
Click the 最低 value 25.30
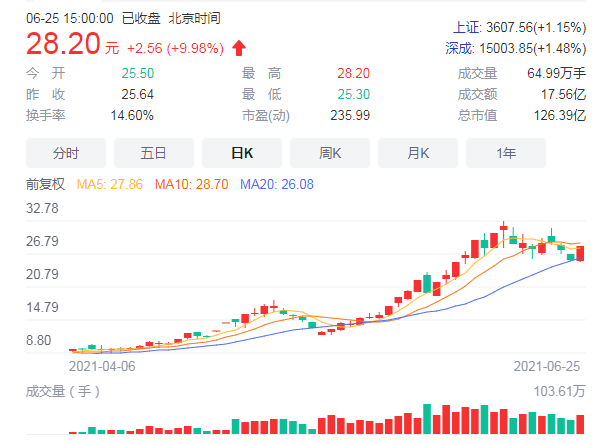[353, 95]
